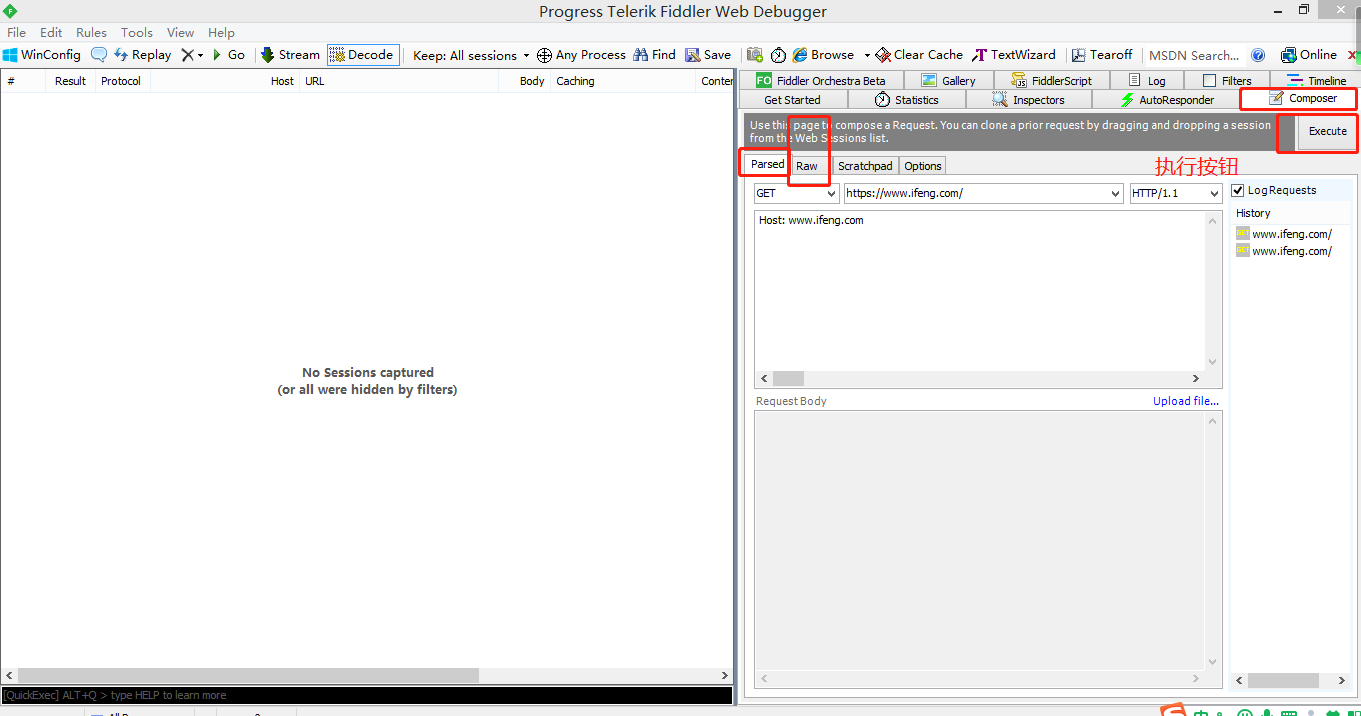Click inside the request headers box
This screenshot has height=716, width=1361.
coord(980,291)
